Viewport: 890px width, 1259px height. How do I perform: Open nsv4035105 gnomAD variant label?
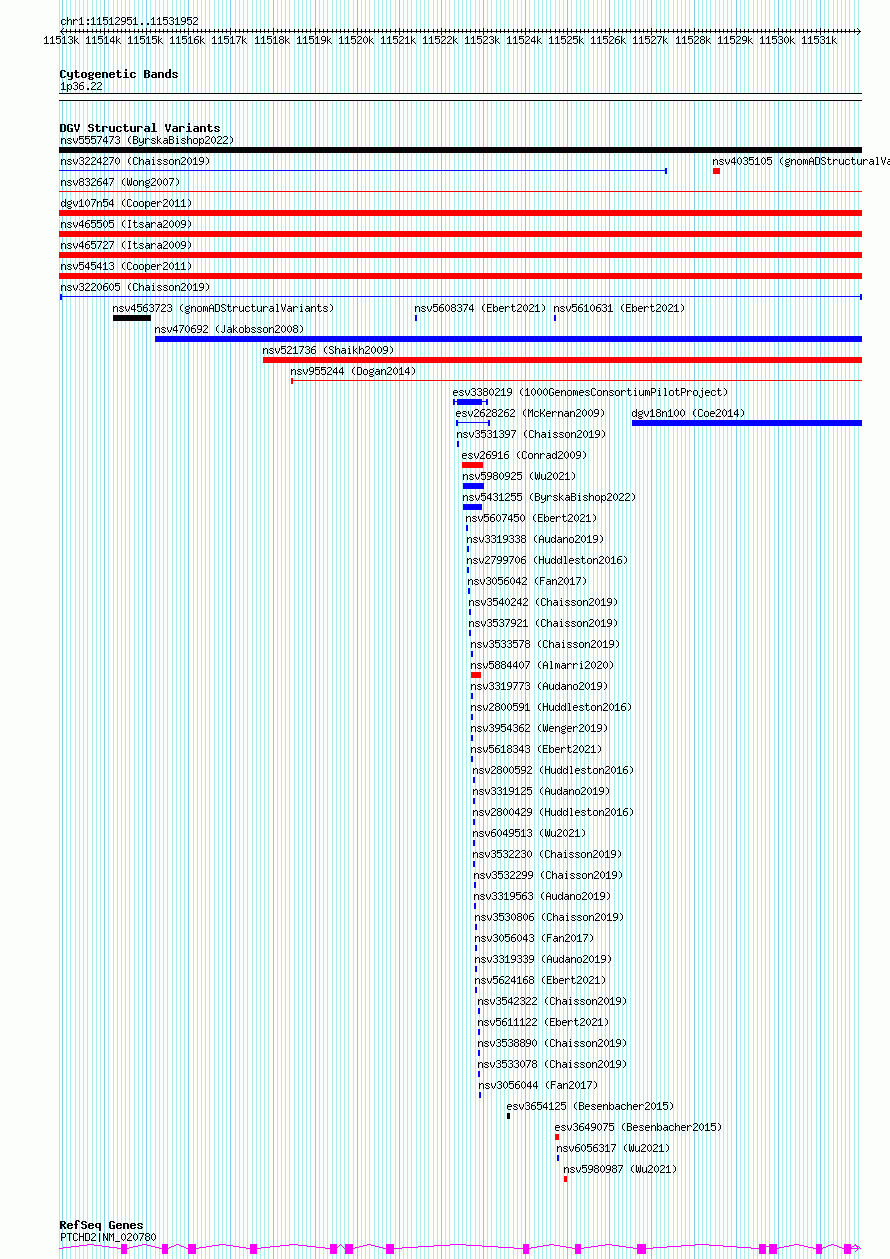tap(801, 161)
